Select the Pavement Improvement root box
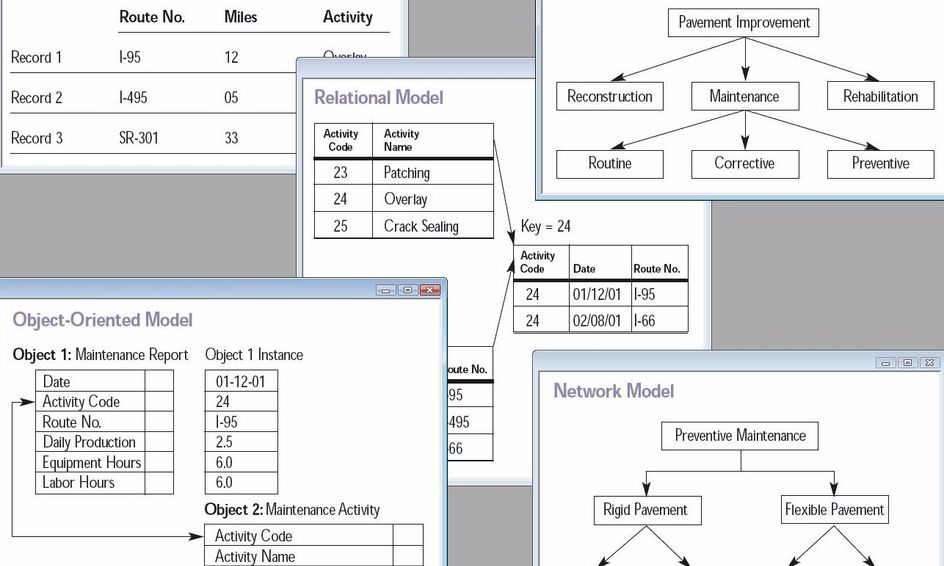 (744, 23)
